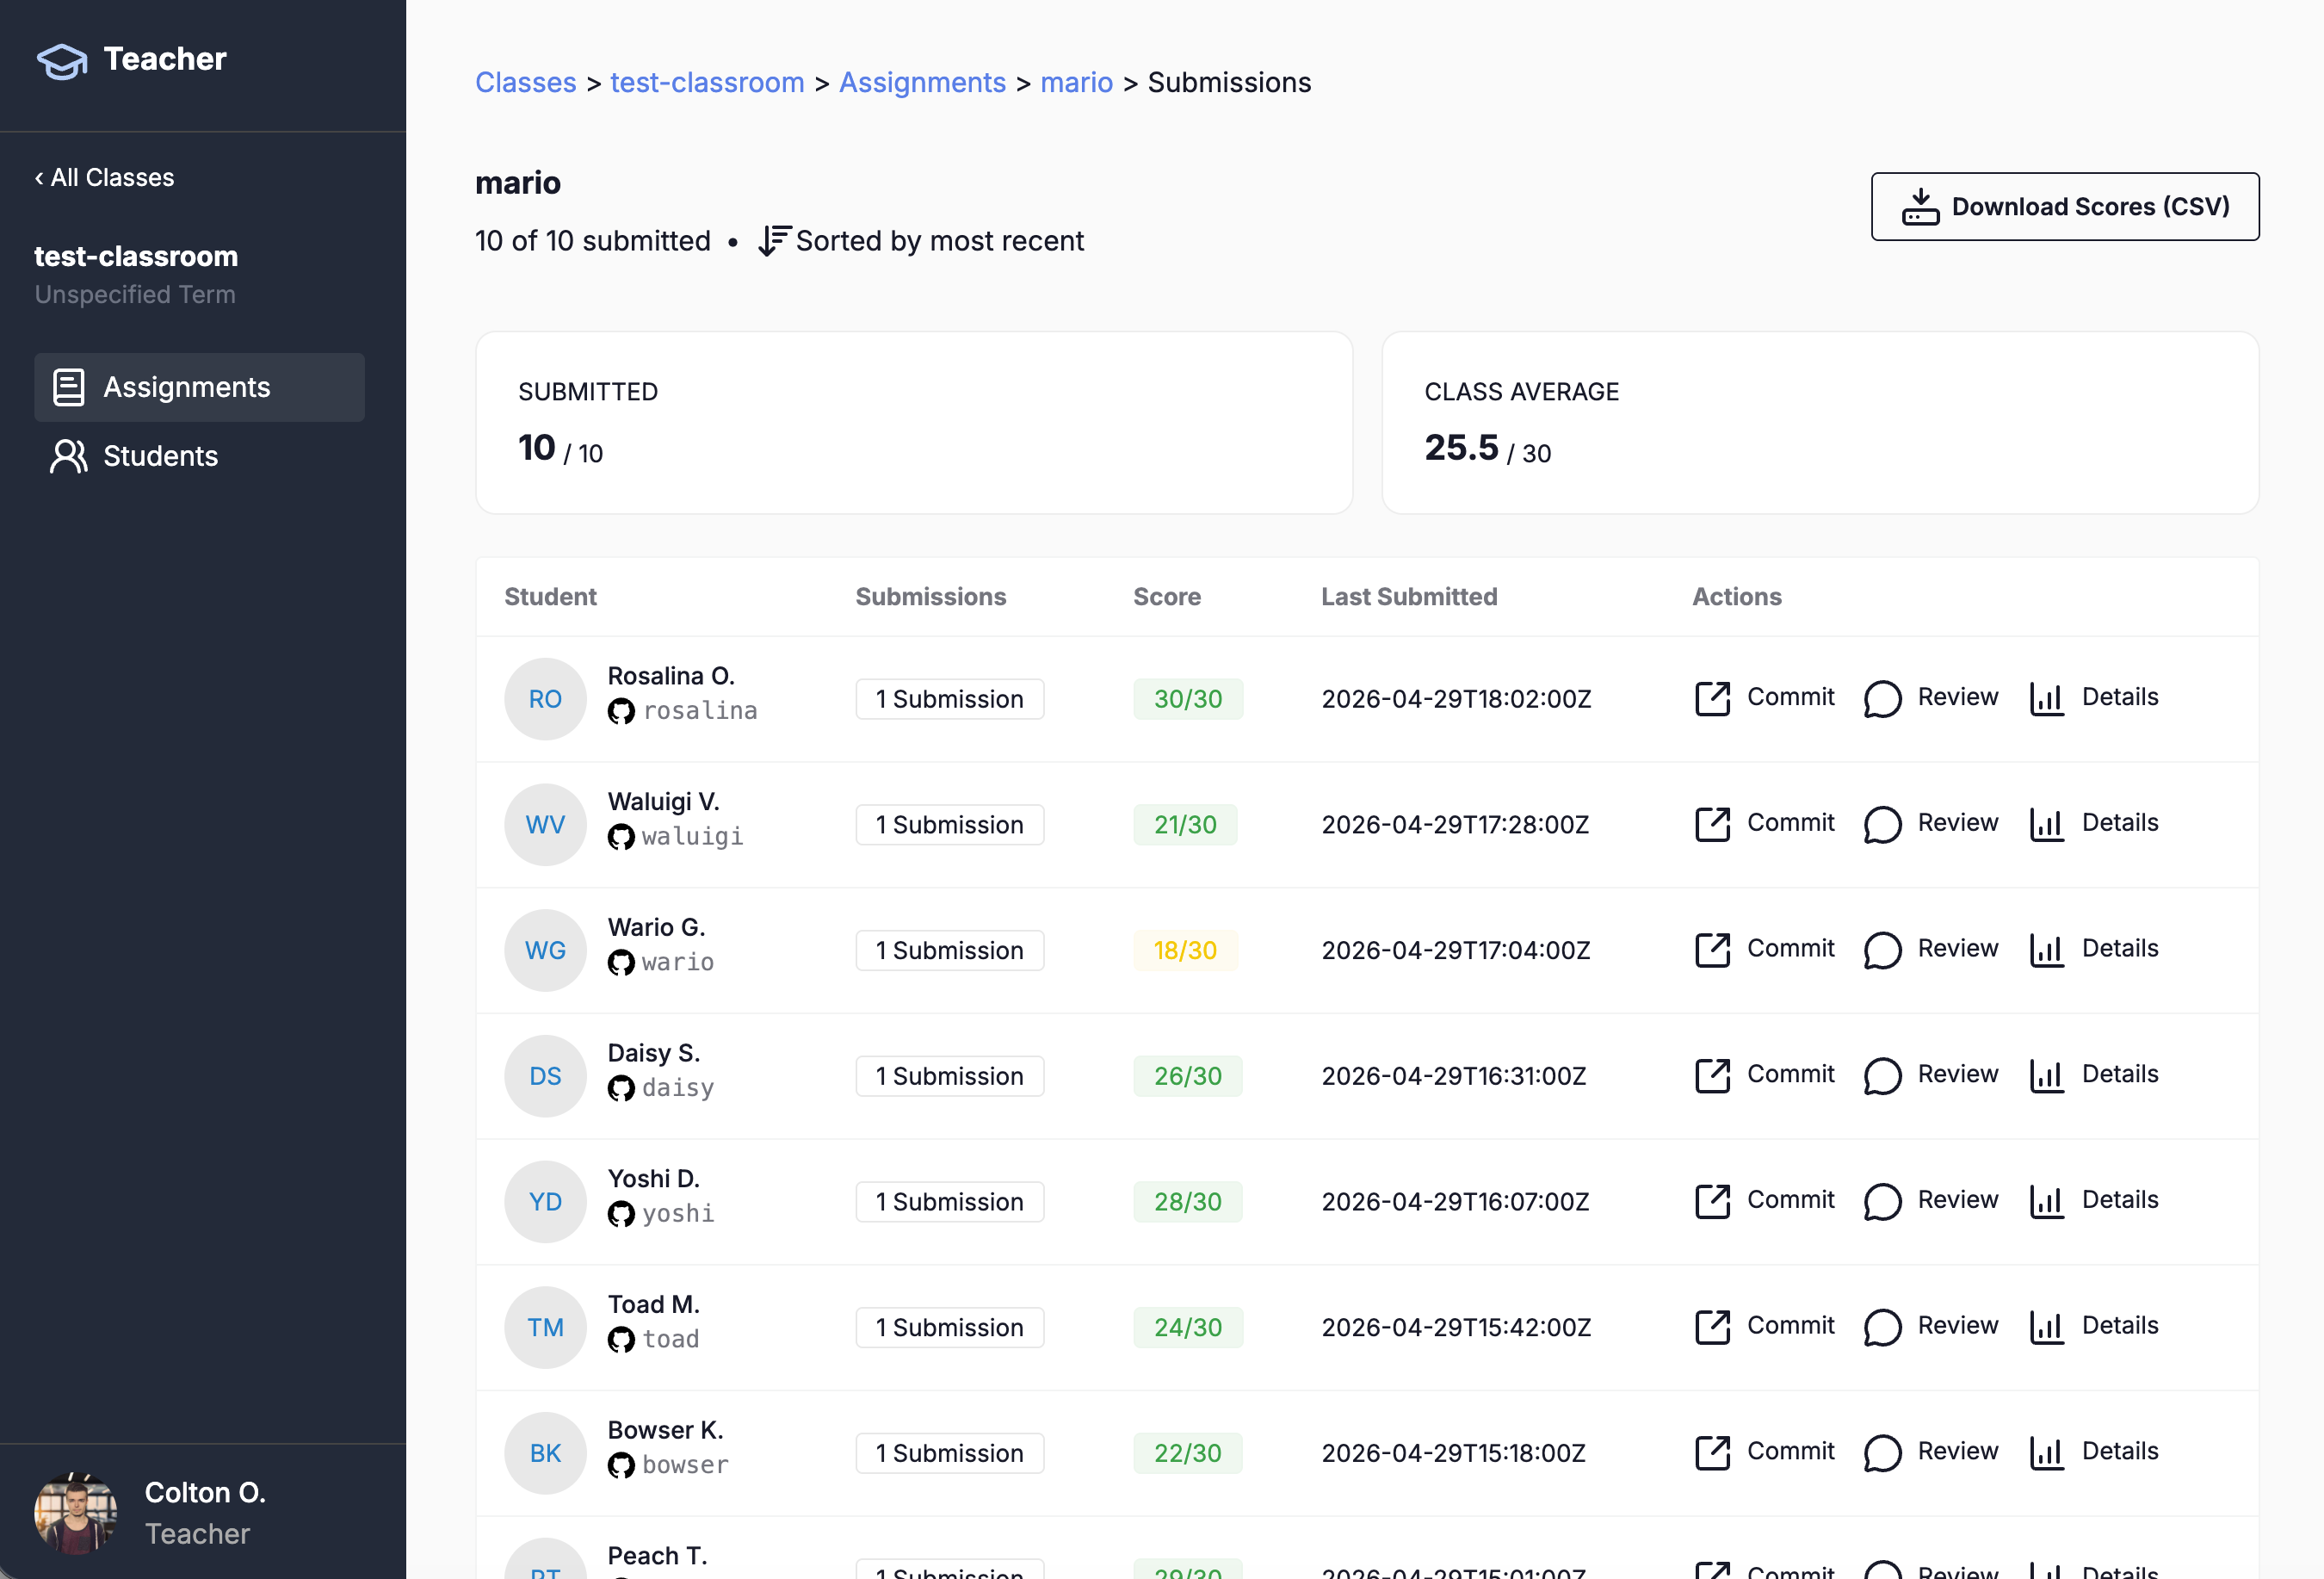
Task: Click Colton O. profile photo
Action: (75, 1512)
